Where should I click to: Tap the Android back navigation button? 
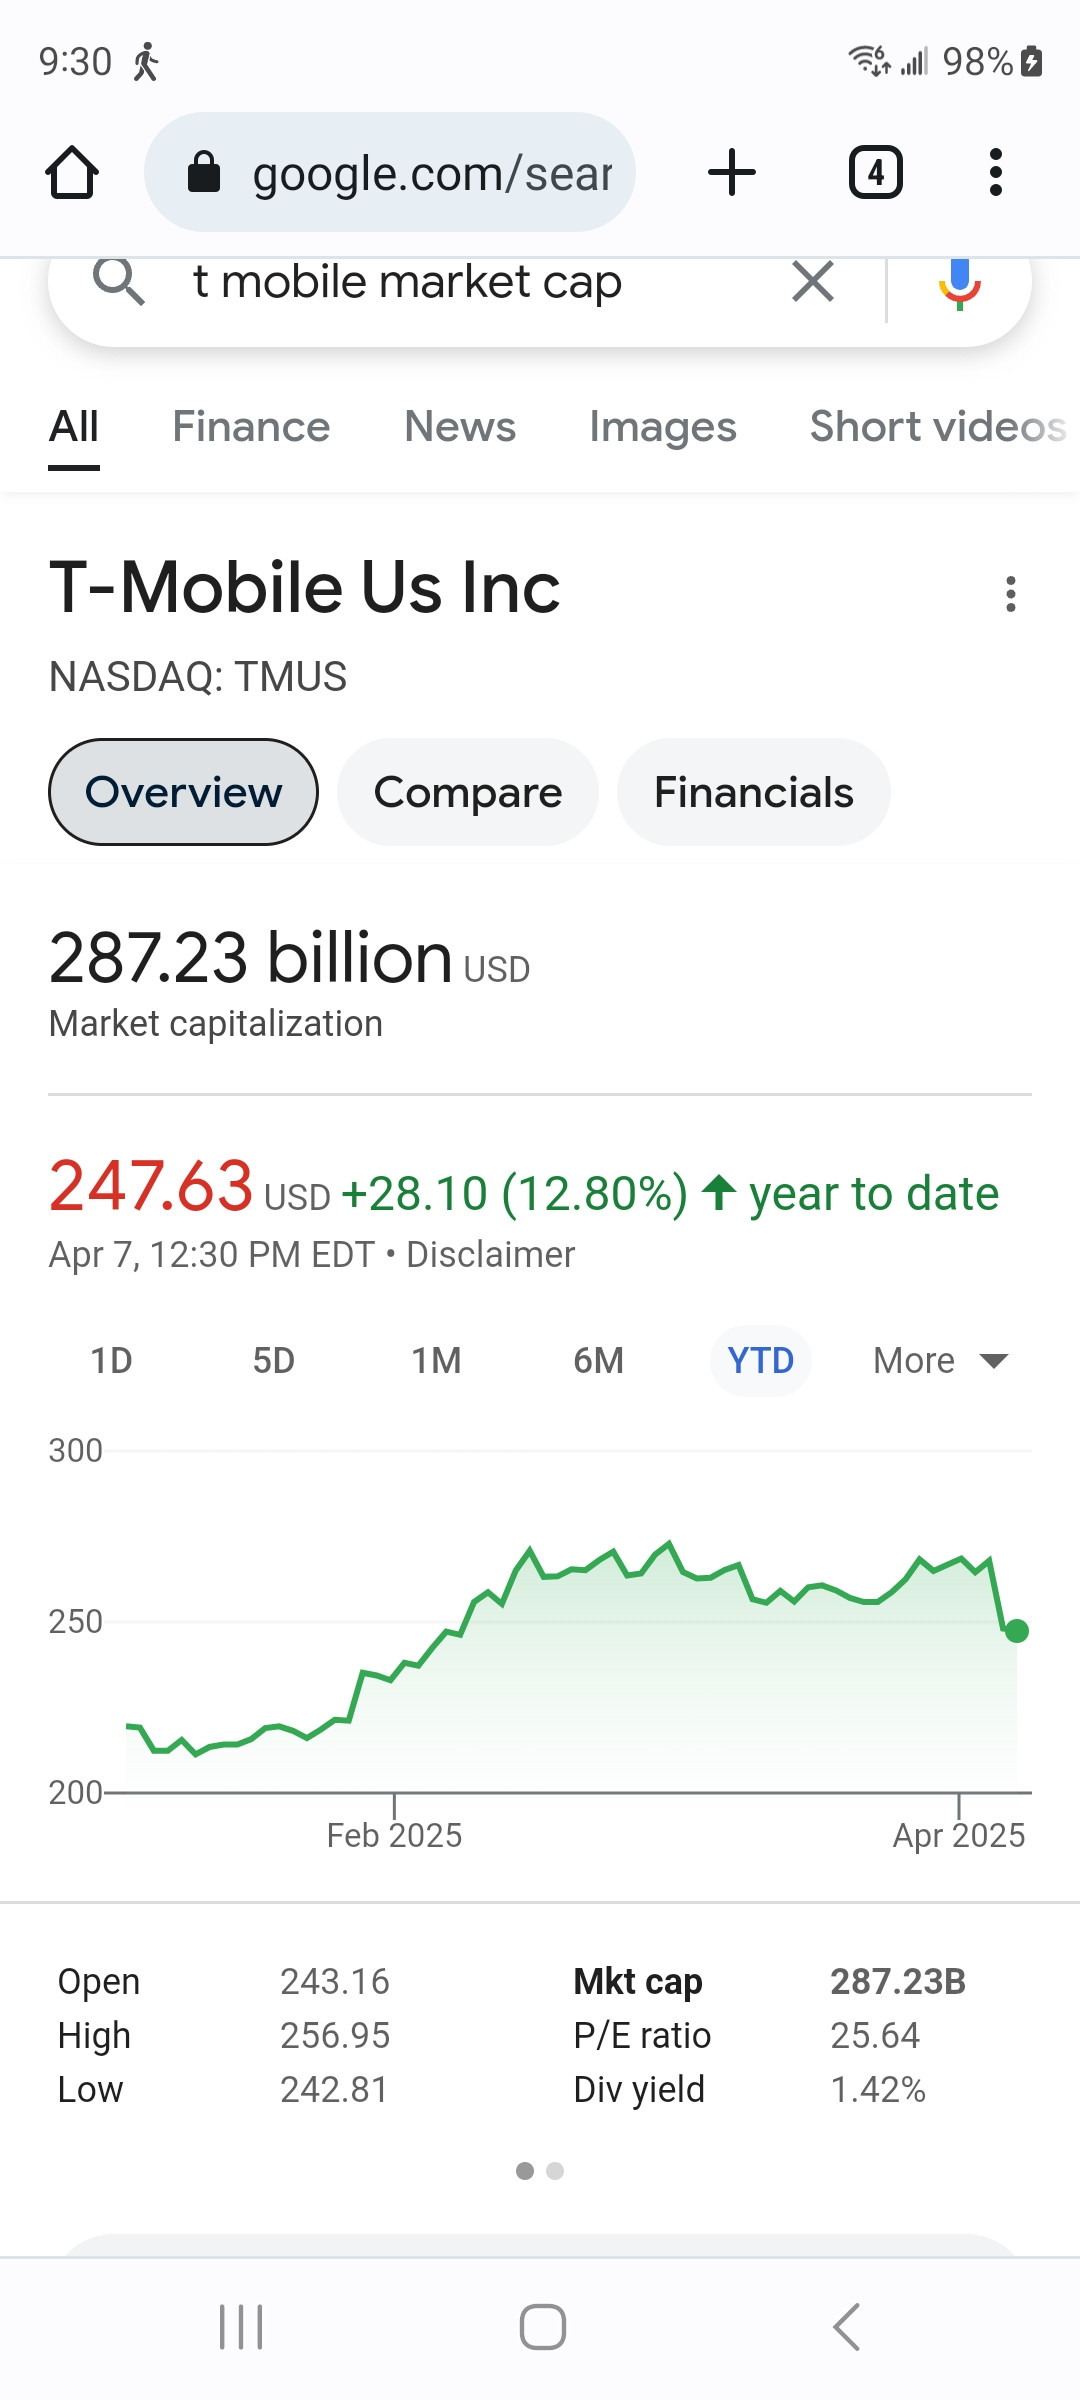coord(846,2326)
